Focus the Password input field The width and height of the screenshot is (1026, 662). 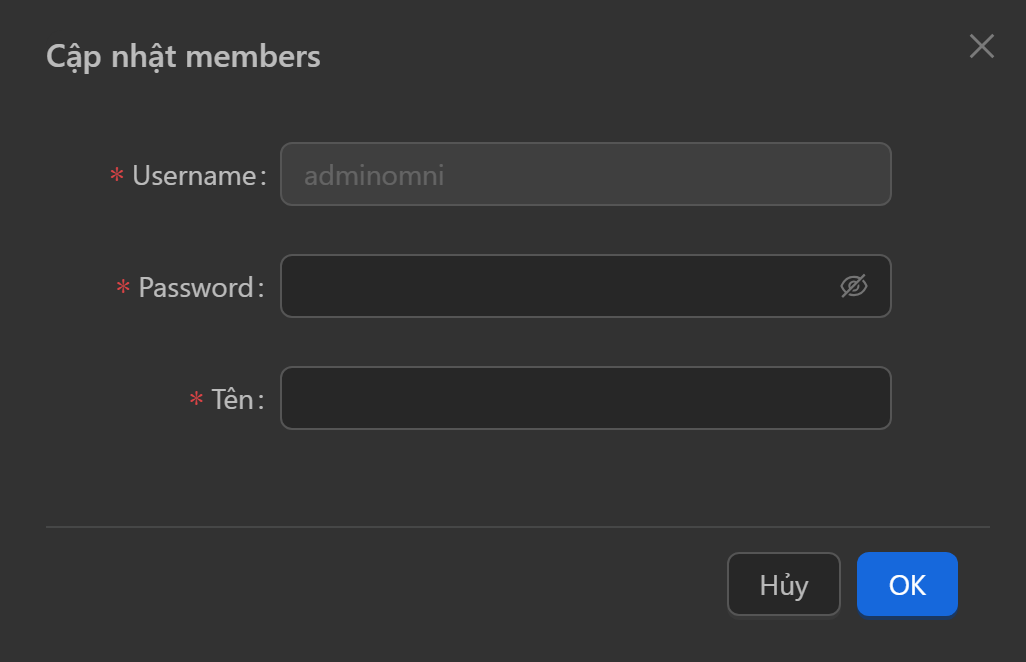[x=560, y=287]
